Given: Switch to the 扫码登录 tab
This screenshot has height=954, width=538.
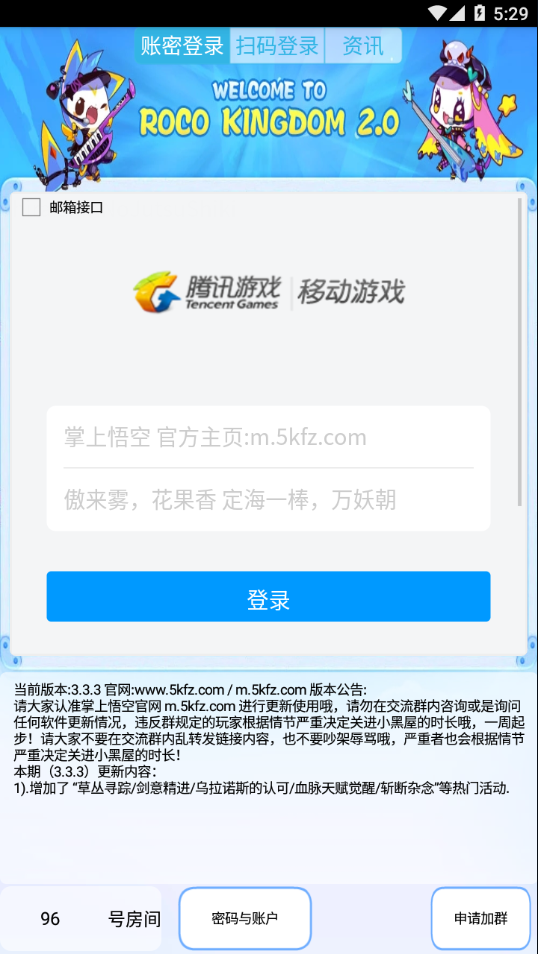Looking at the screenshot, I should point(278,46).
